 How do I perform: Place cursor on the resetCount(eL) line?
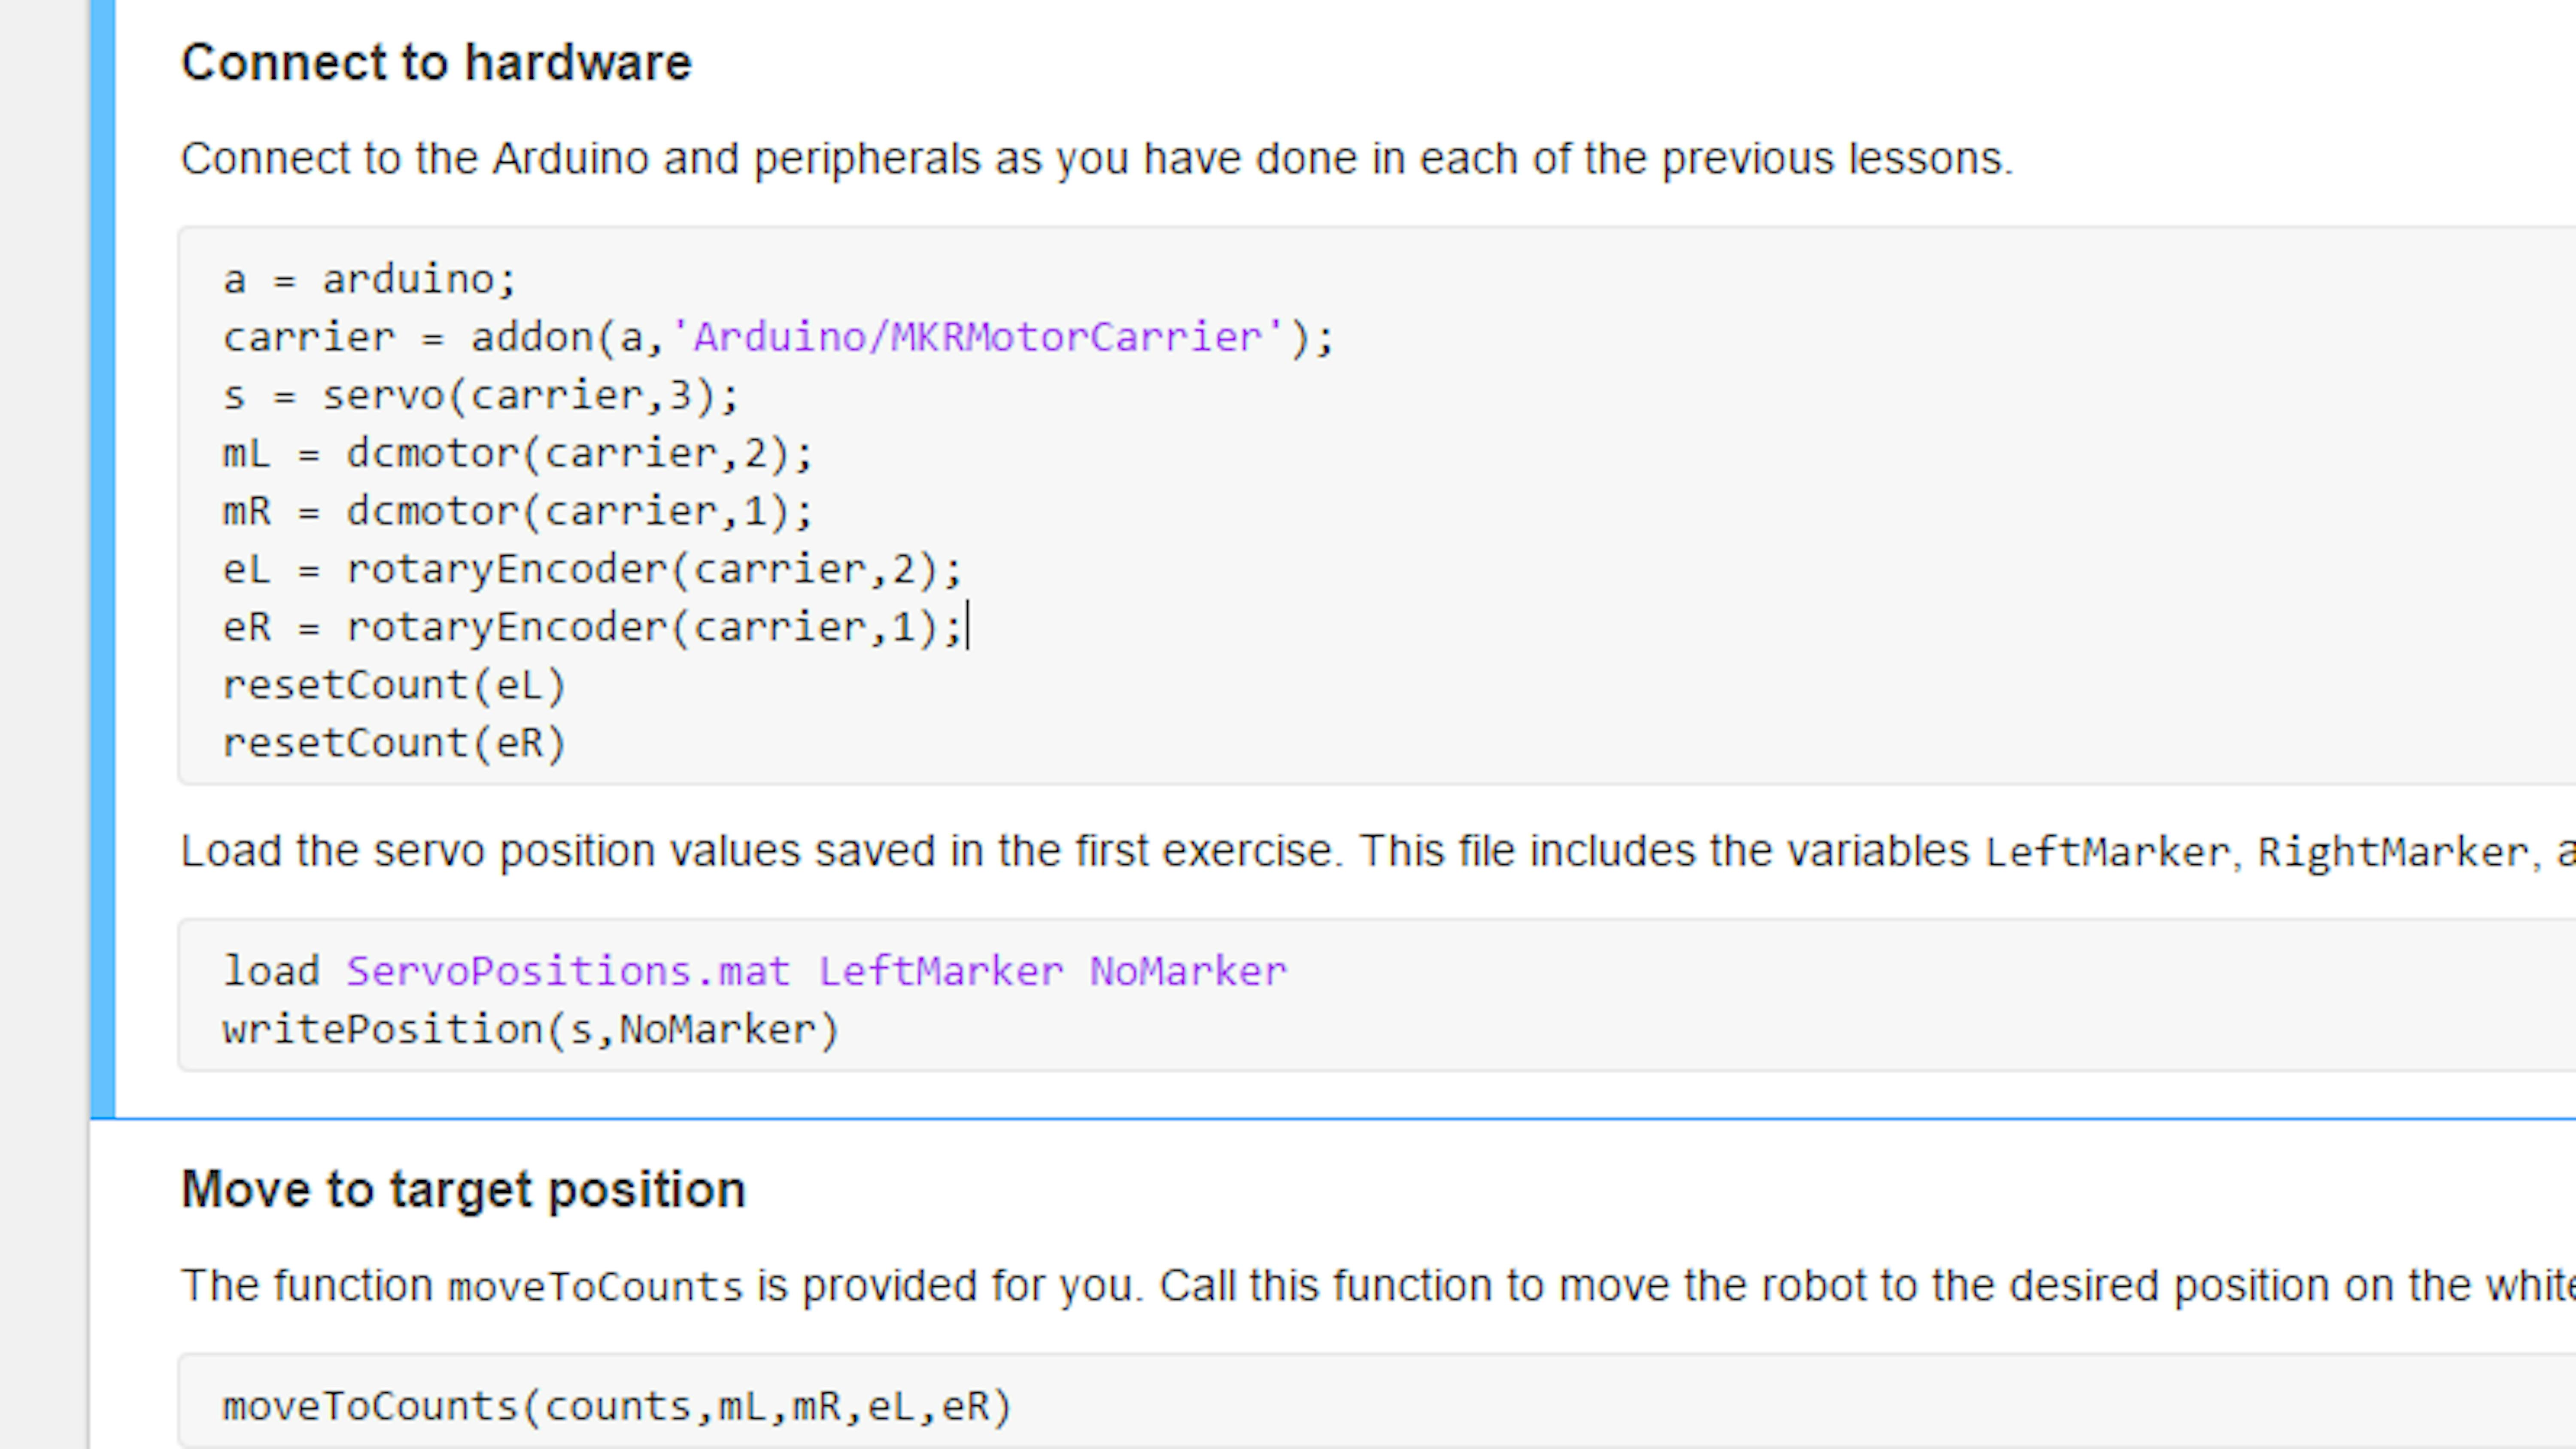394,685
